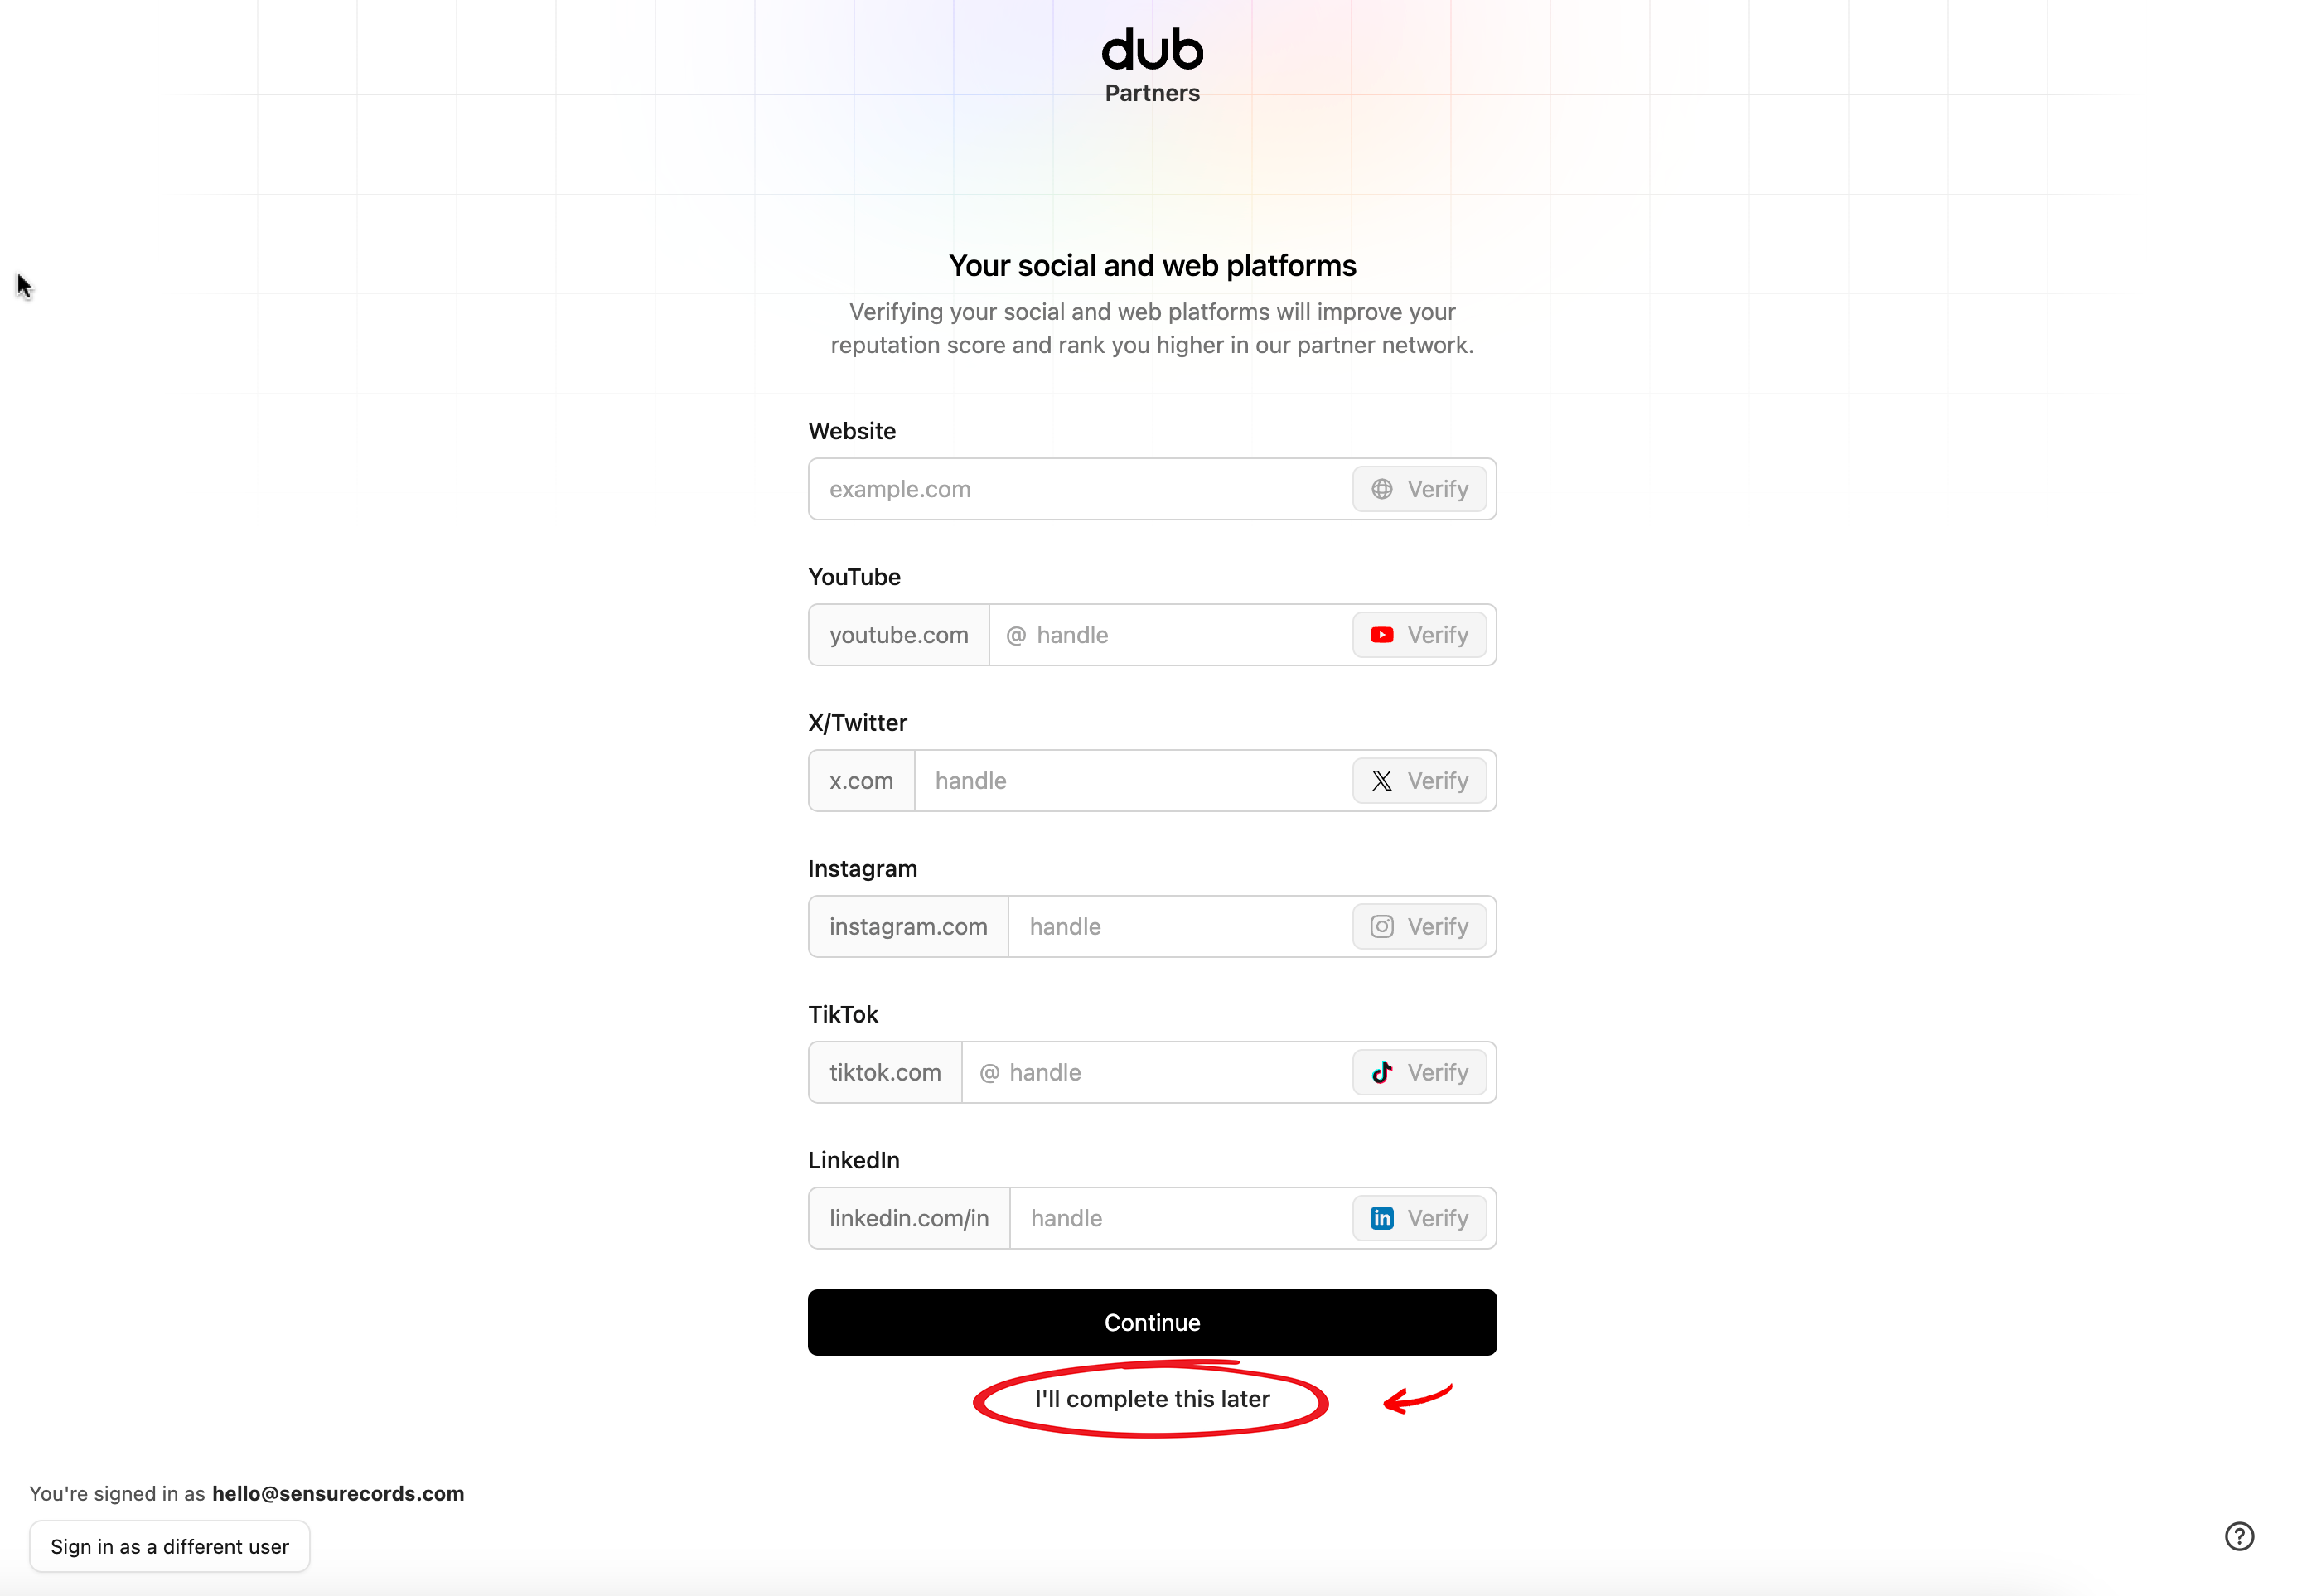Click the X/Twitter Verify button

click(x=1418, y=781)
